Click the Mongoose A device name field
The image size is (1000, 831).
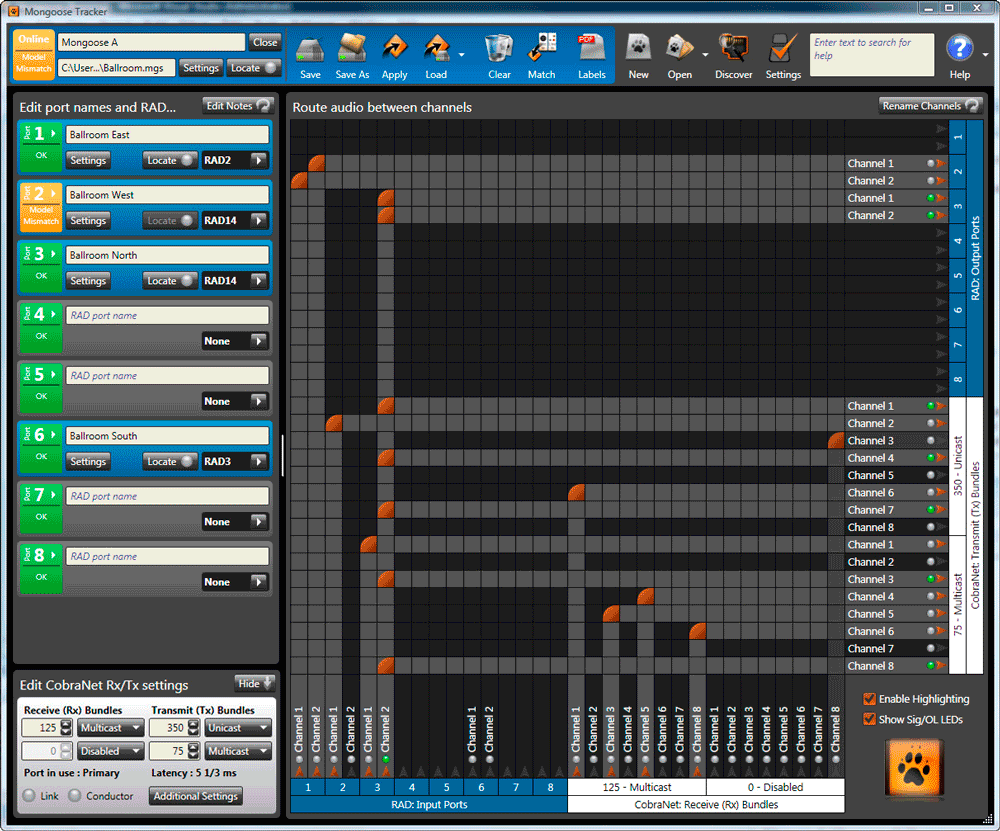tap(151, 42)
